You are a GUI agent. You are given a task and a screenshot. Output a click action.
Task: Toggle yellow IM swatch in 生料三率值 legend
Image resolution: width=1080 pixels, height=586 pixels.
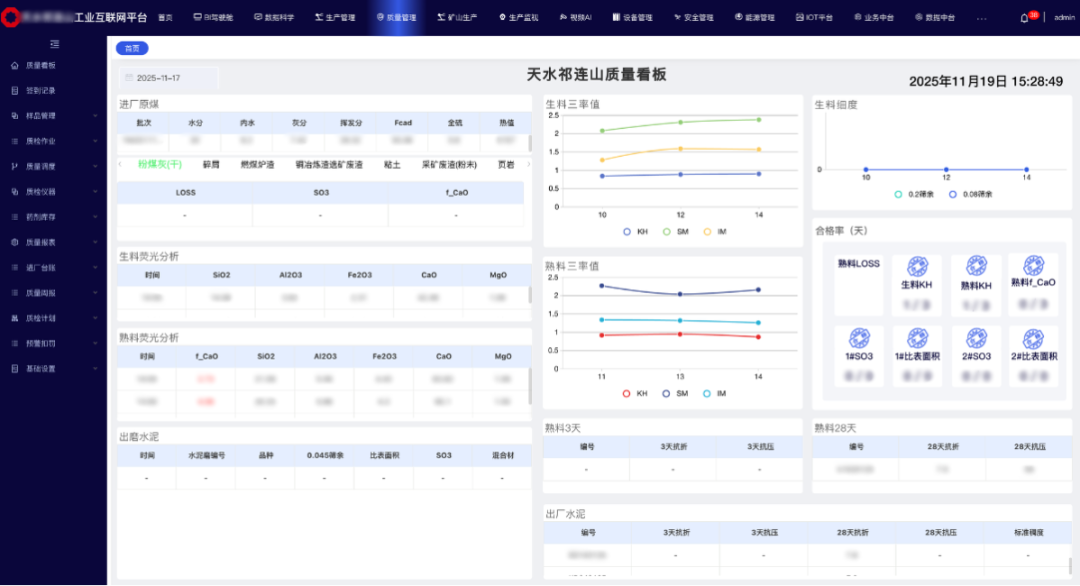(x=708, y=231)
